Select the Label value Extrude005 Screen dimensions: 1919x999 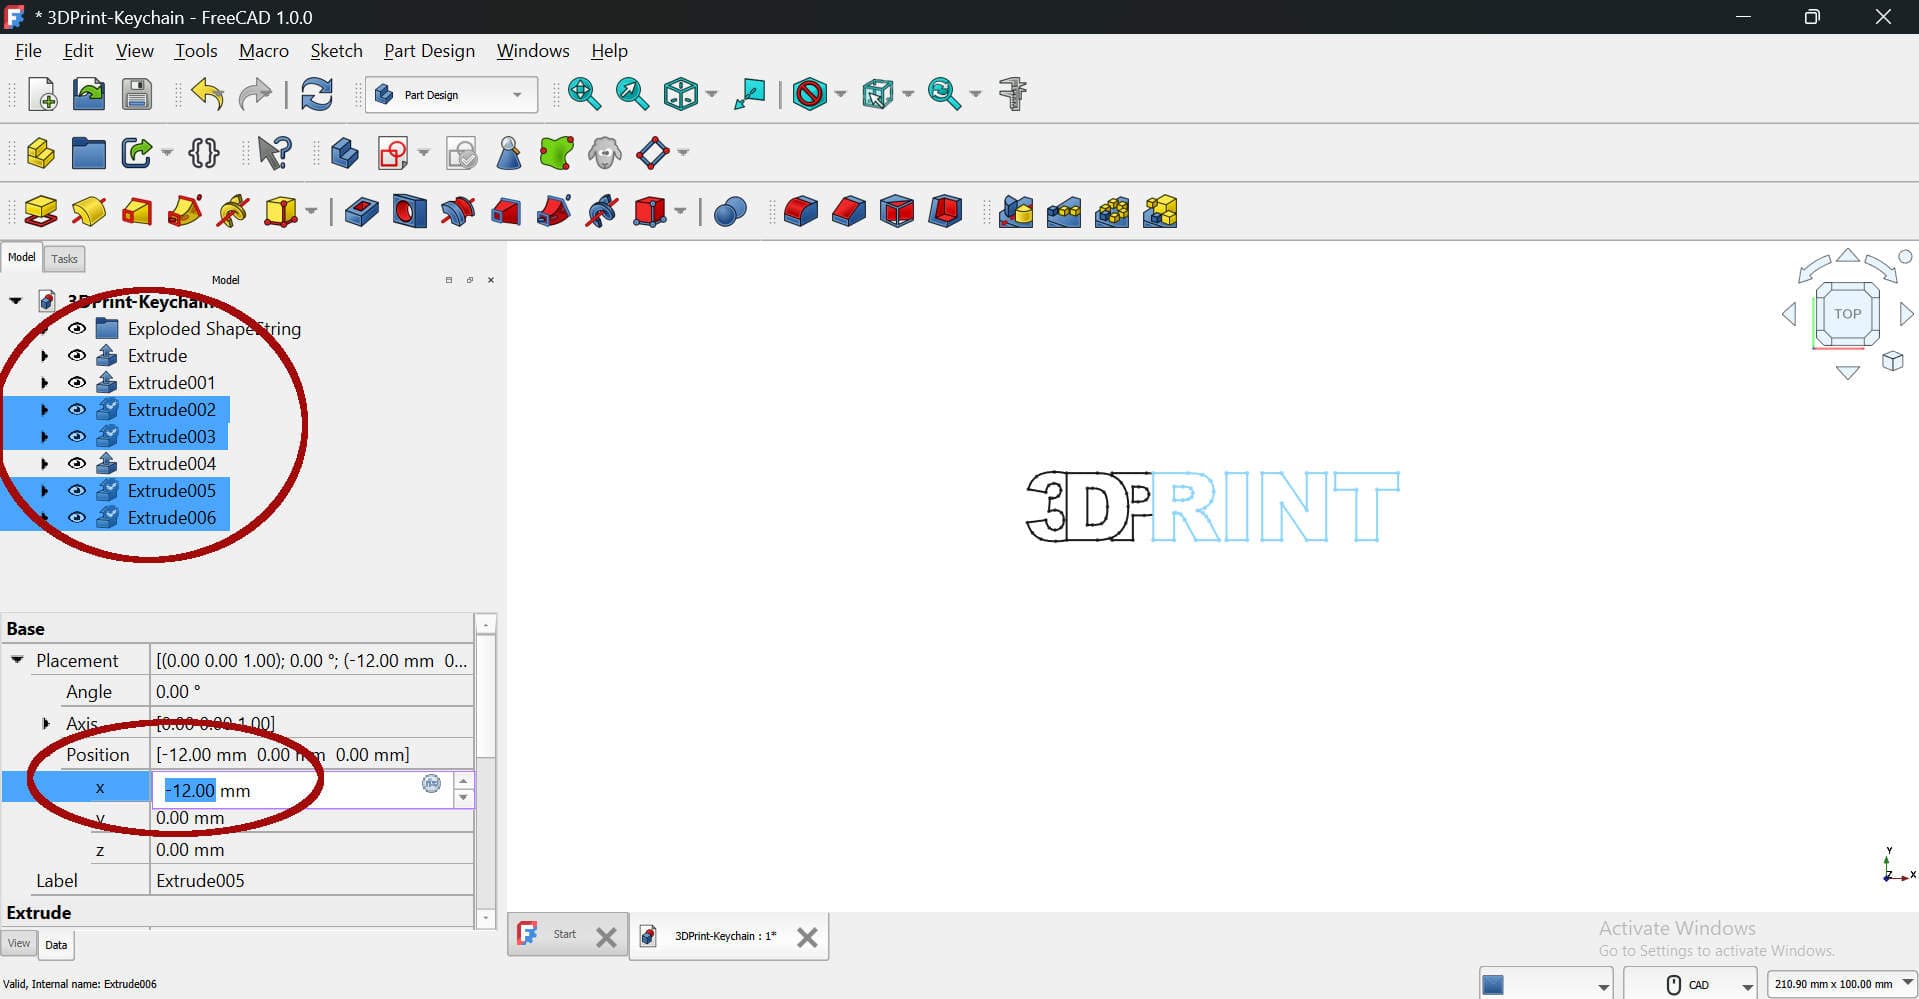pyautogui.click(x=200, y=881)
